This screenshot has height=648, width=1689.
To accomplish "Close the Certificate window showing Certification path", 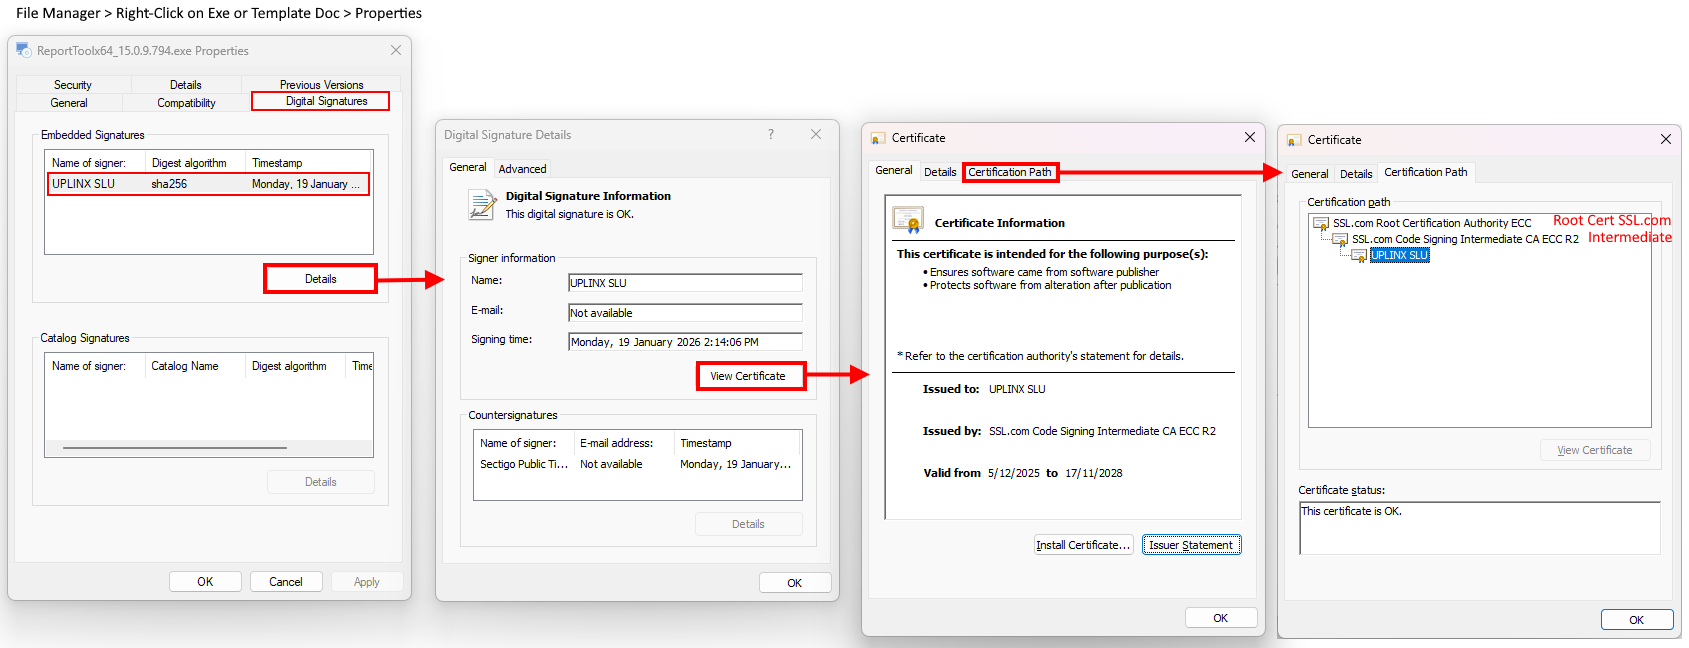I will coord(1666,139).
